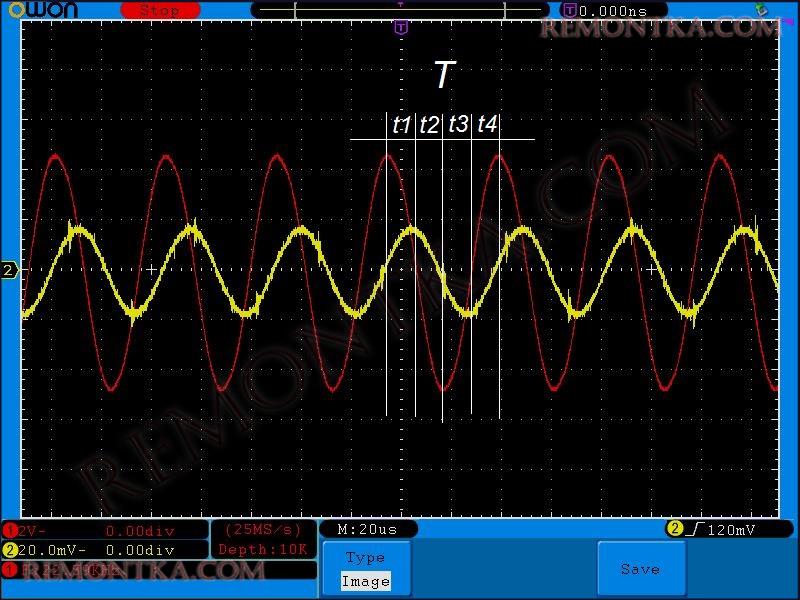Image resolution: width=800 pixels, height=600 pixels.
Task: Click the 25MS/s sample rate readout
Action: 263,529
